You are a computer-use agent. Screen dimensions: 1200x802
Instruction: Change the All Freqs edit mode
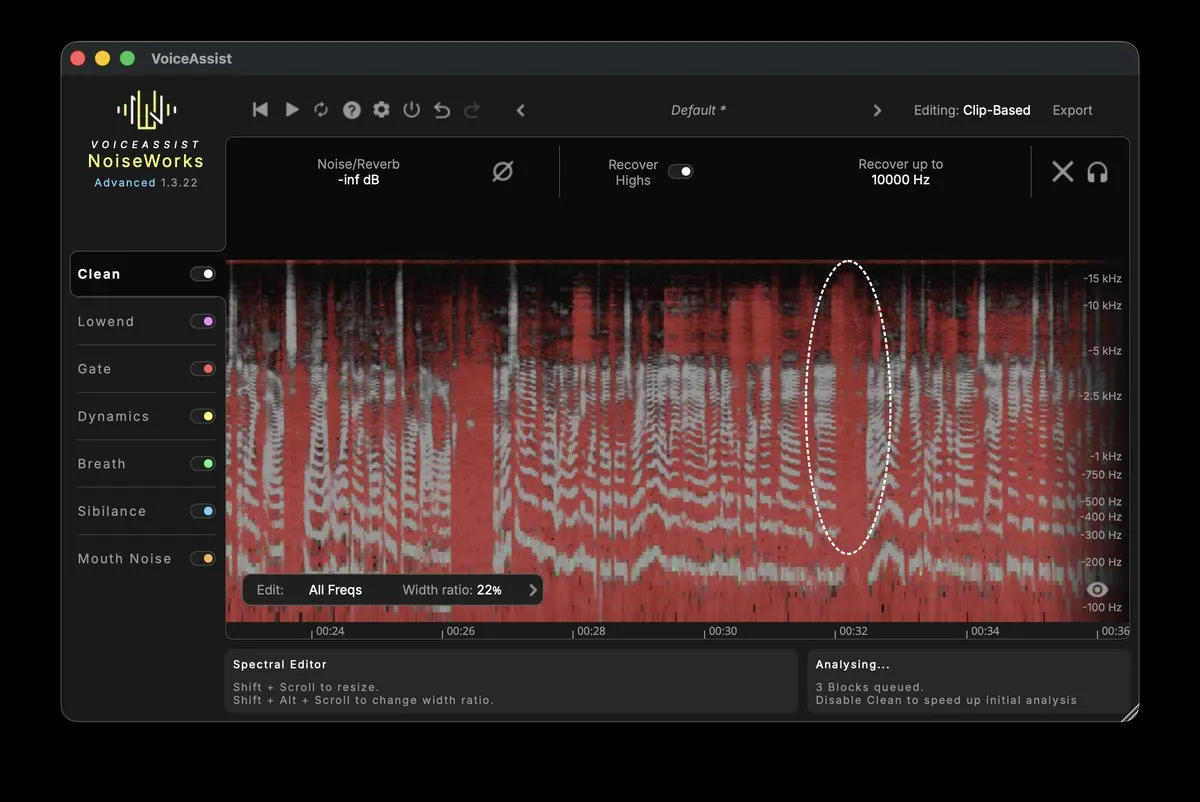[x=335, y=590]
